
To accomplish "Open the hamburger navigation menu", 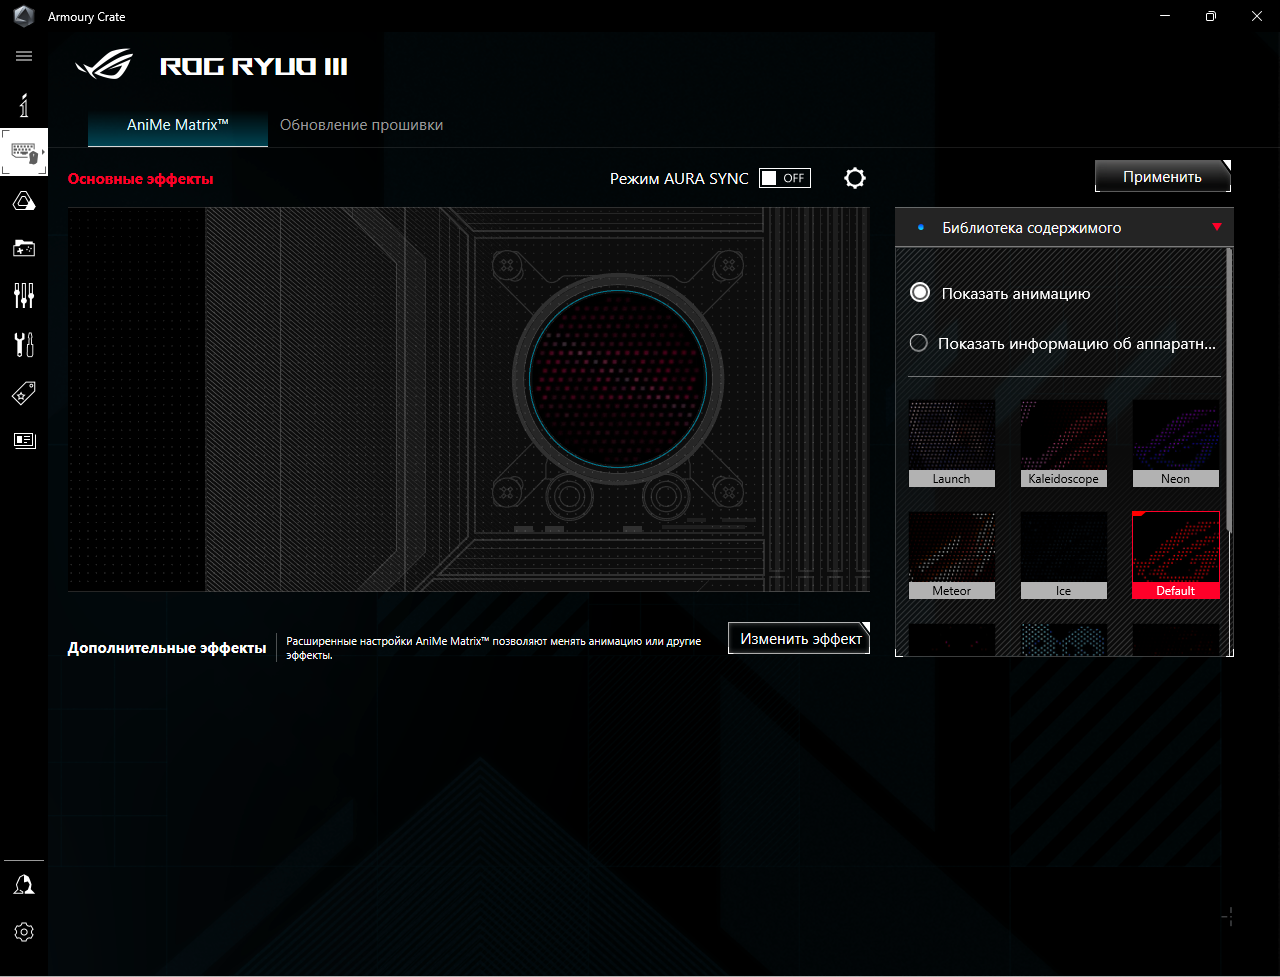I will coord(24,56).
